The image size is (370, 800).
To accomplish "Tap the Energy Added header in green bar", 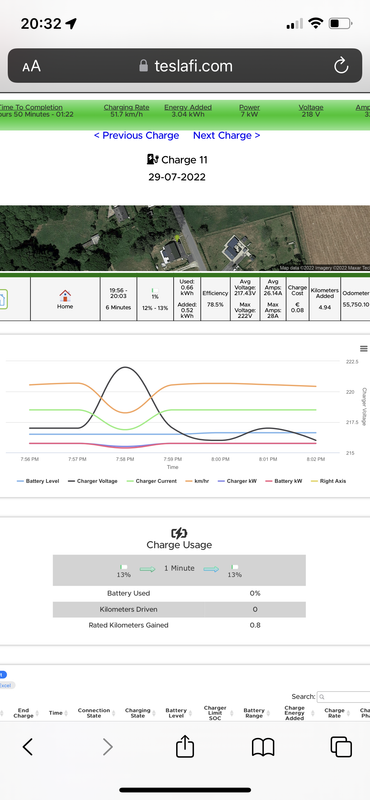I will [188, 107].
